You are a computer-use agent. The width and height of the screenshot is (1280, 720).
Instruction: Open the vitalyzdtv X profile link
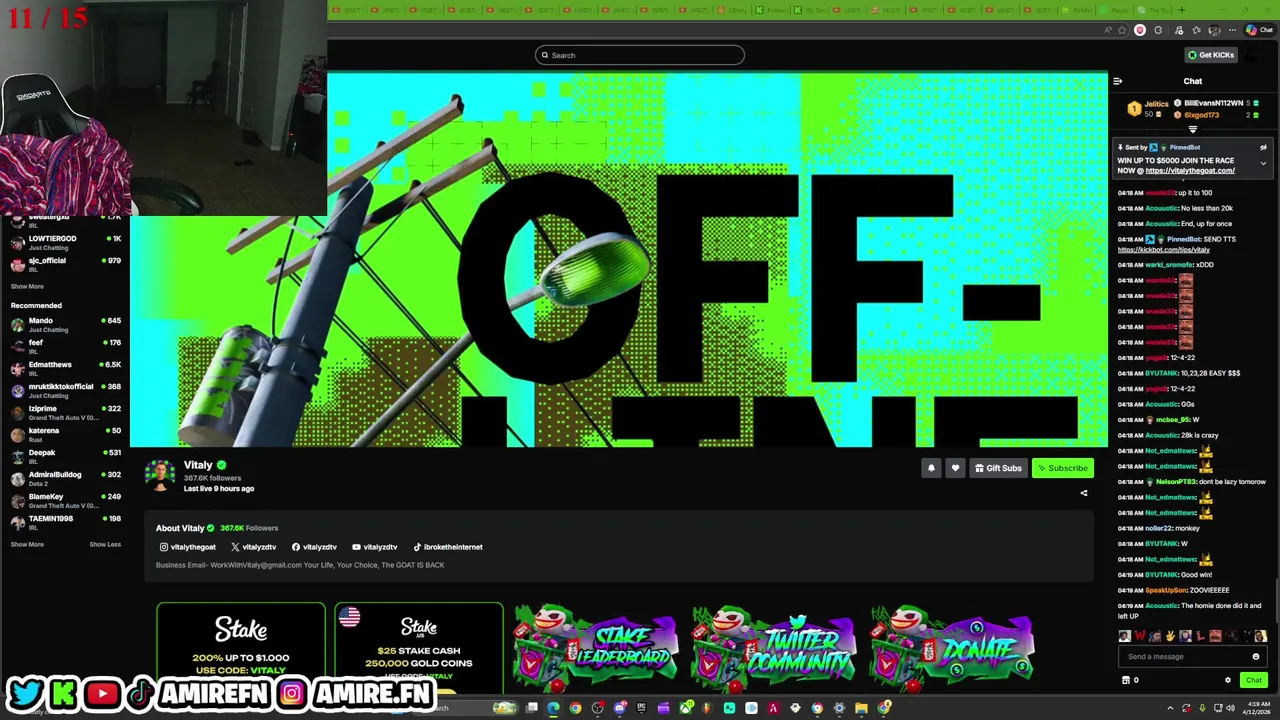pyautogui.click(x=253, y=547)
